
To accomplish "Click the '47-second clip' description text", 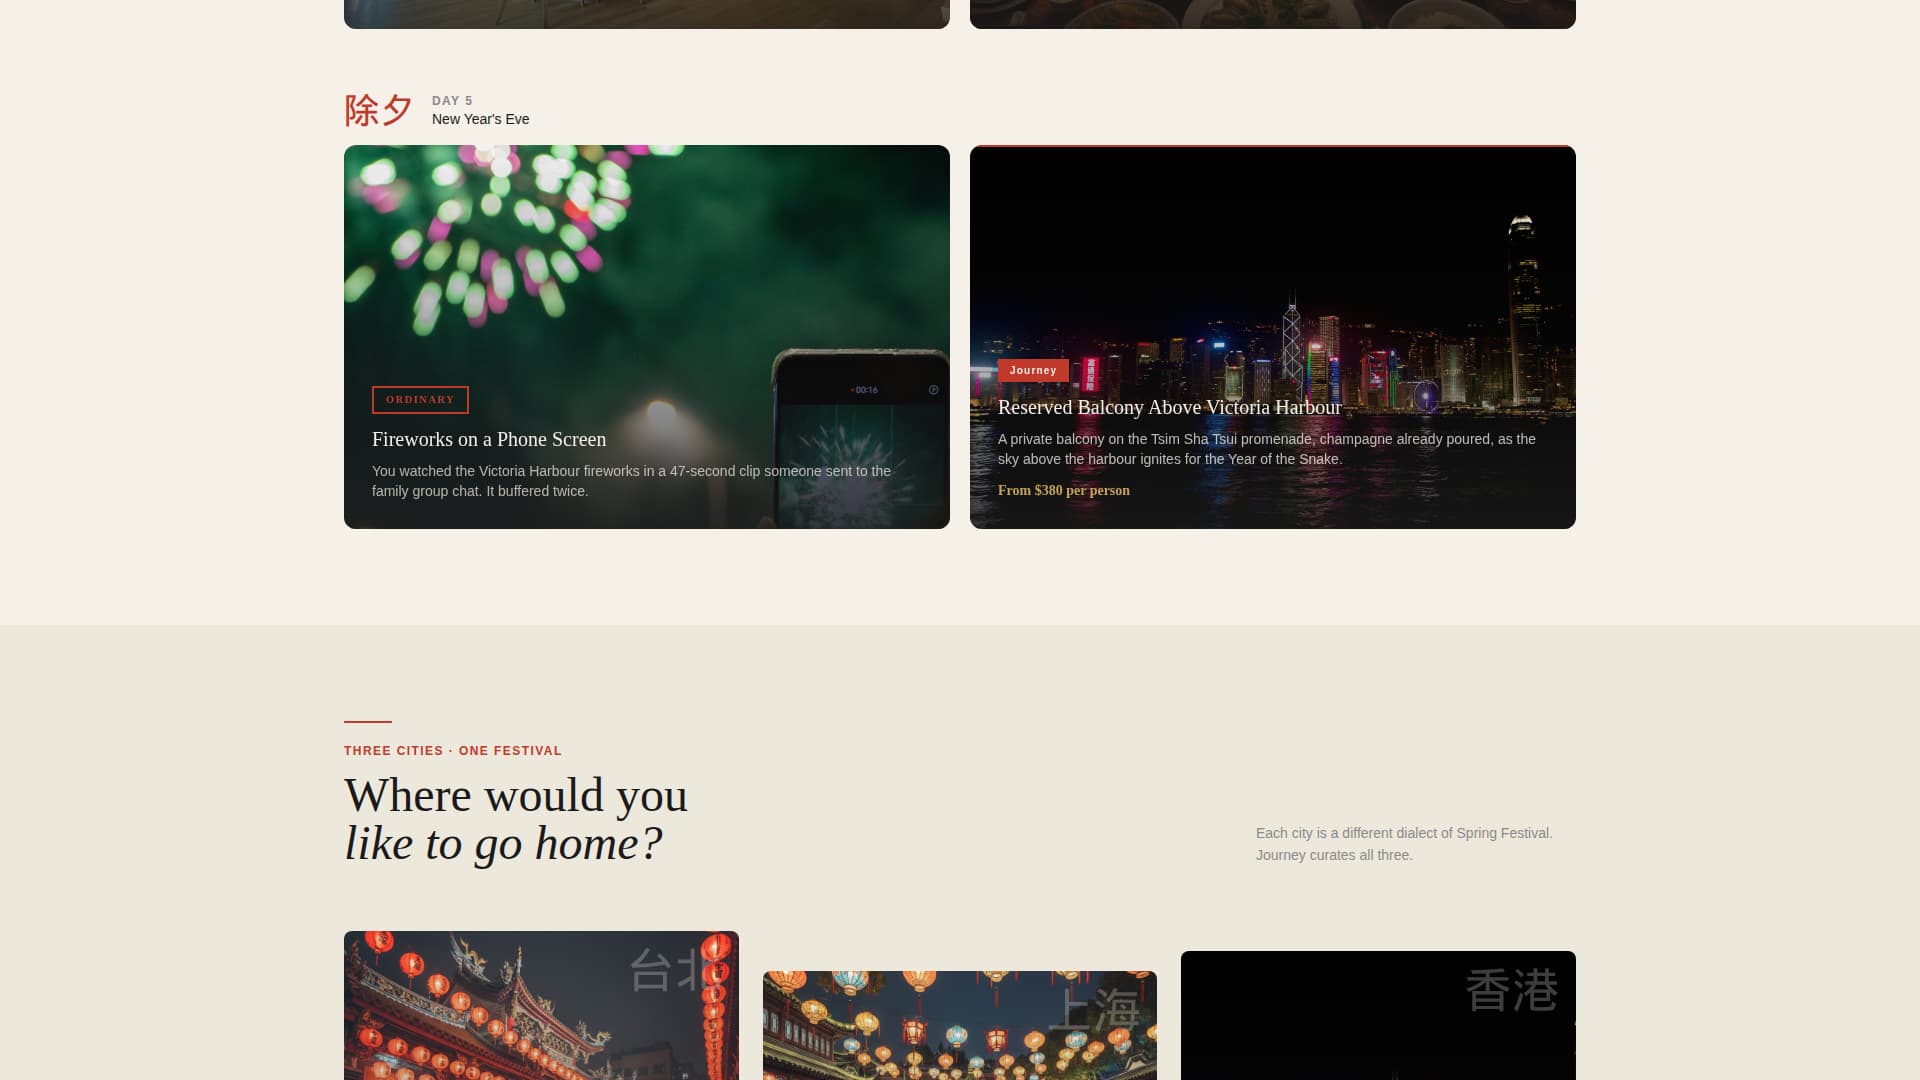I will pos(631,481).
